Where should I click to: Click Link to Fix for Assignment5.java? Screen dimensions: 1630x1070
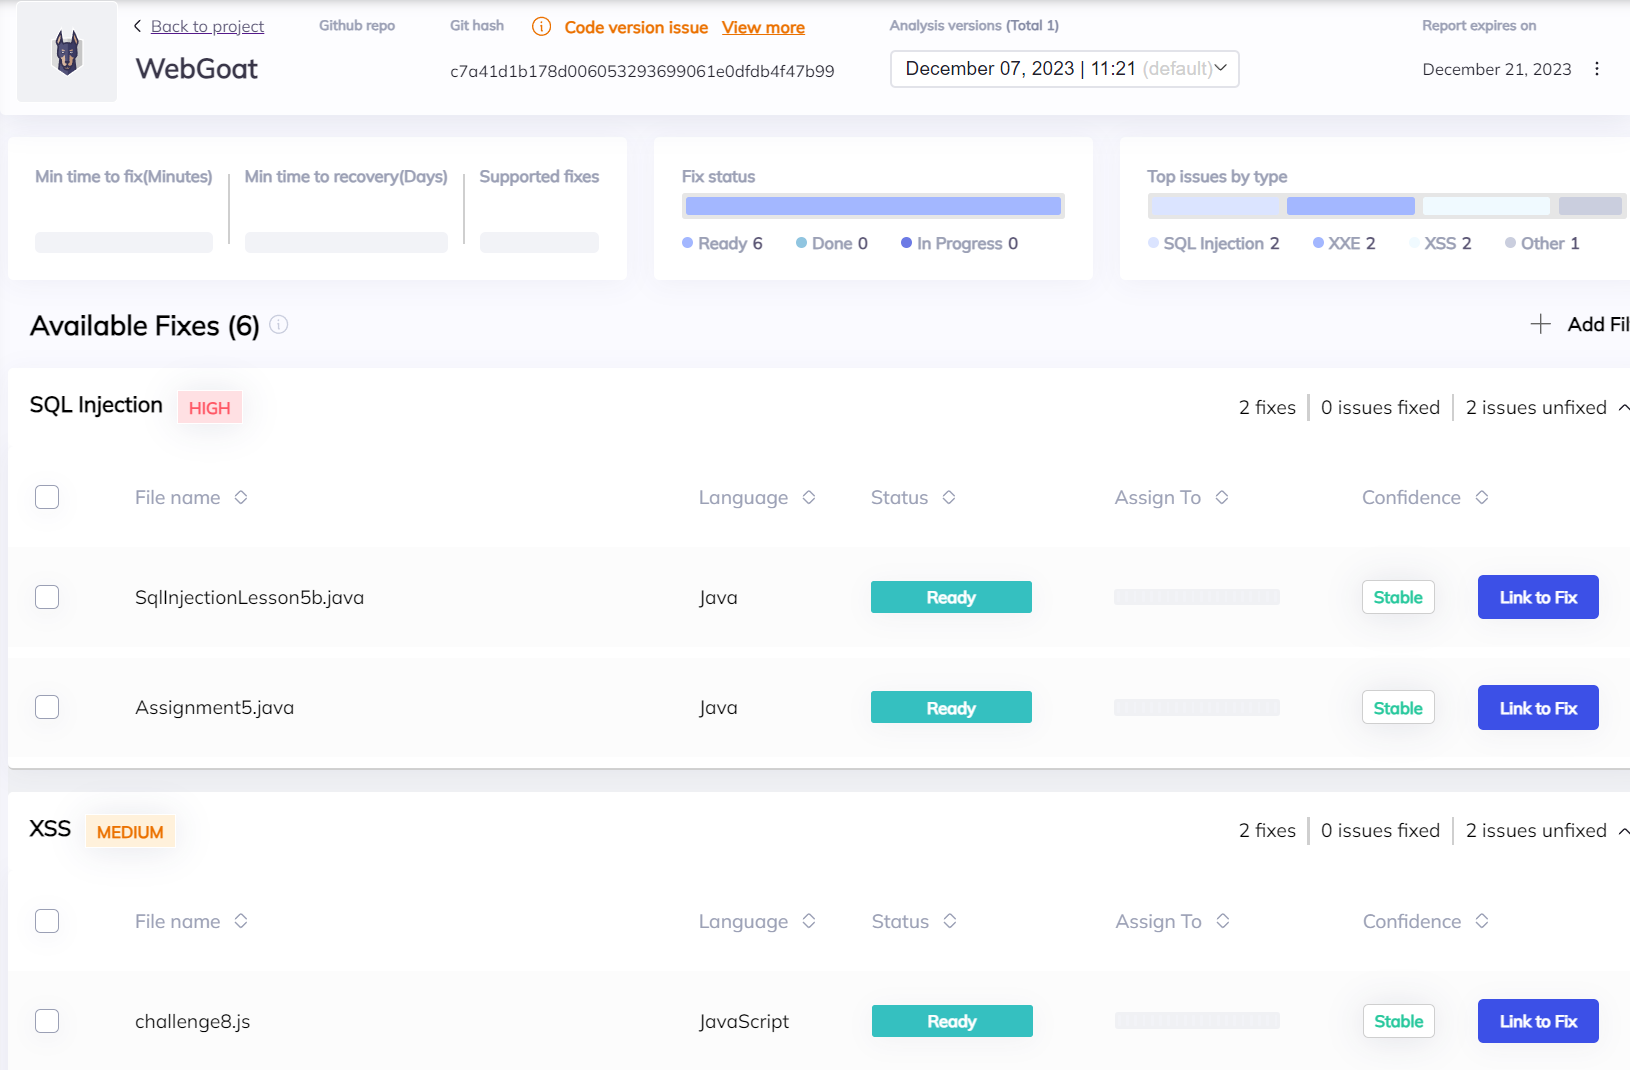[1537, 708]
